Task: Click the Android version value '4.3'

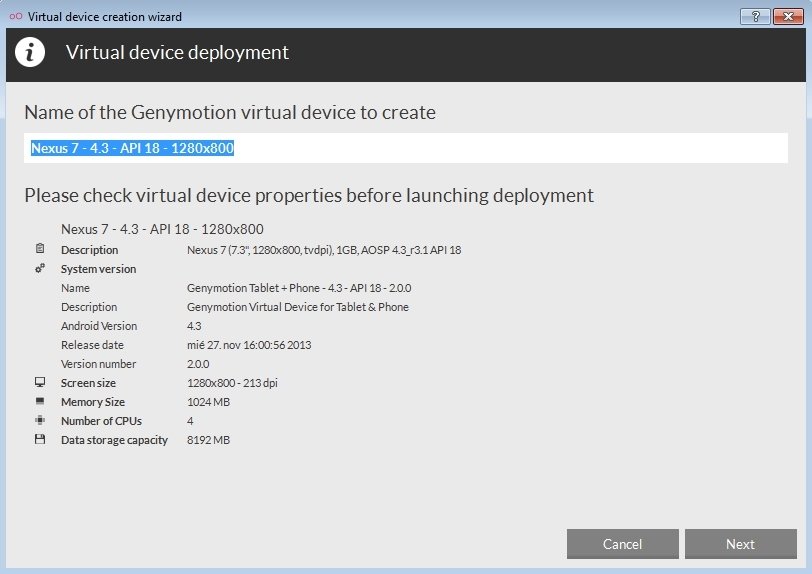Action: point(194,326)
